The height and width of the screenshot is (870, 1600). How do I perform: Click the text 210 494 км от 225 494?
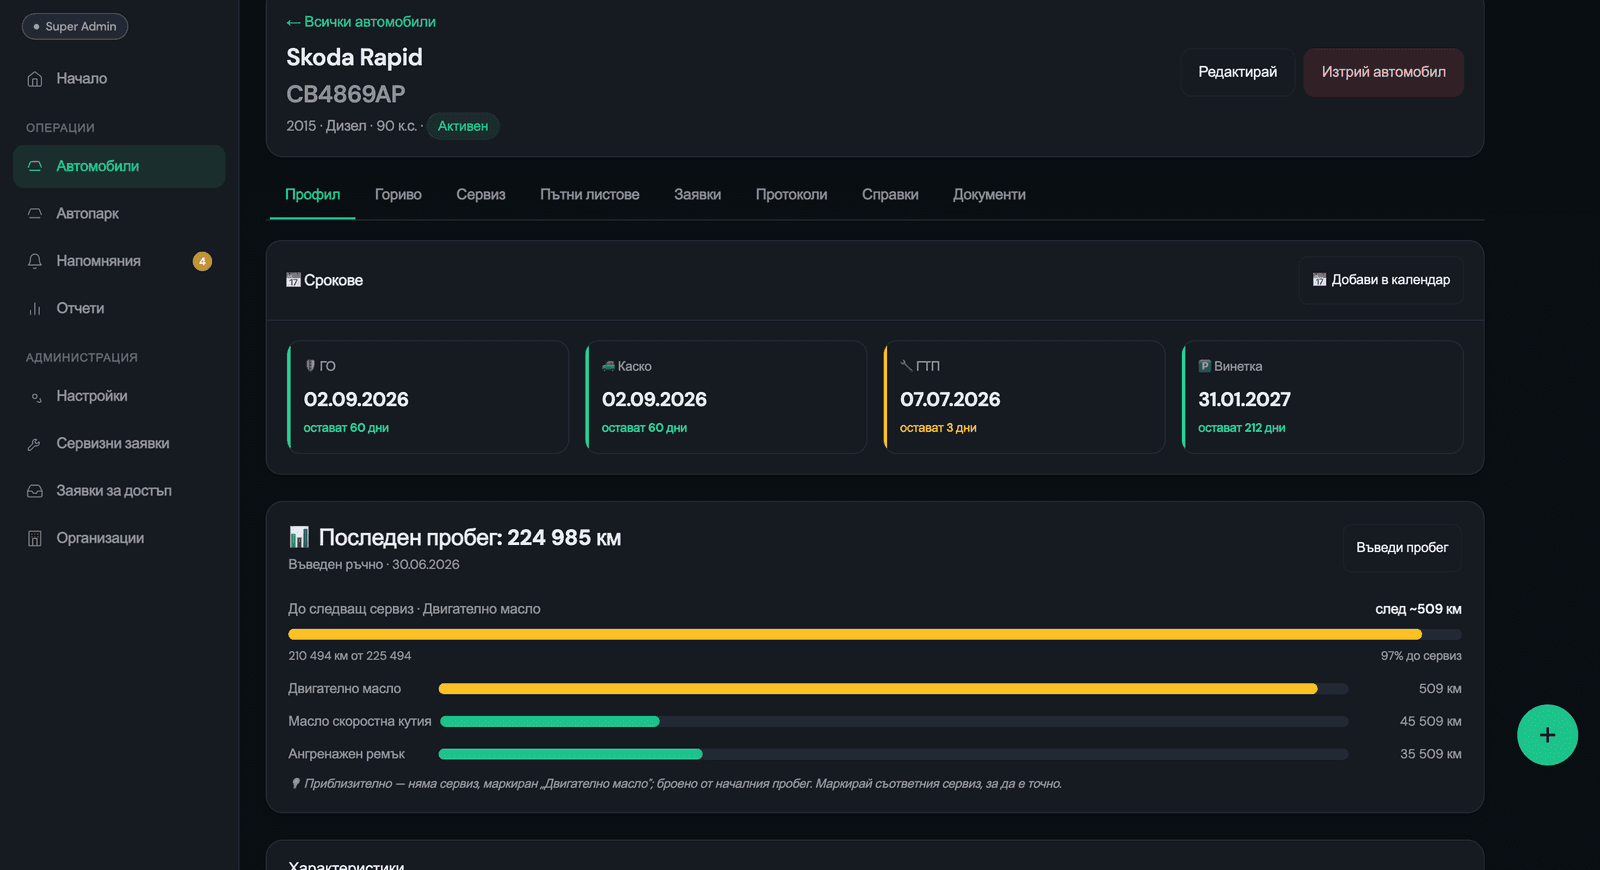click(350, 656)
